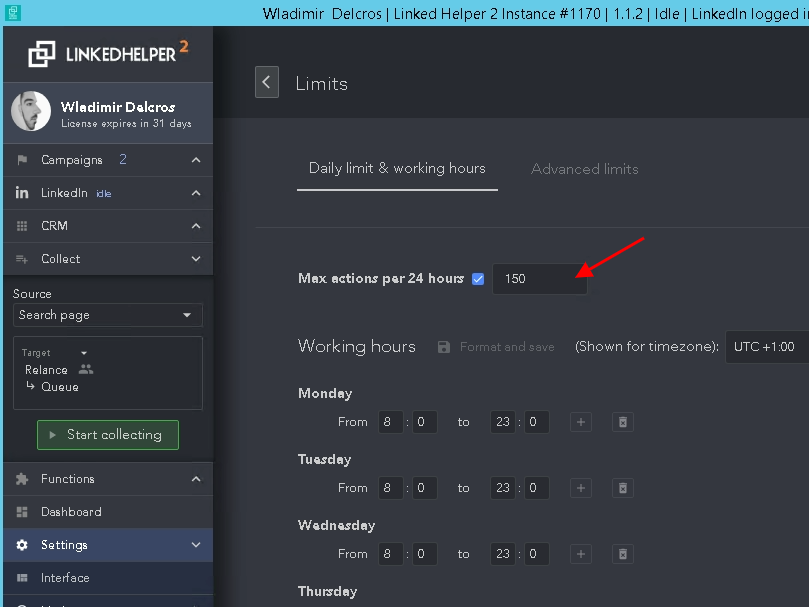
Task: Click Wednesday From hour field
Action: click(x=391, y=554)
